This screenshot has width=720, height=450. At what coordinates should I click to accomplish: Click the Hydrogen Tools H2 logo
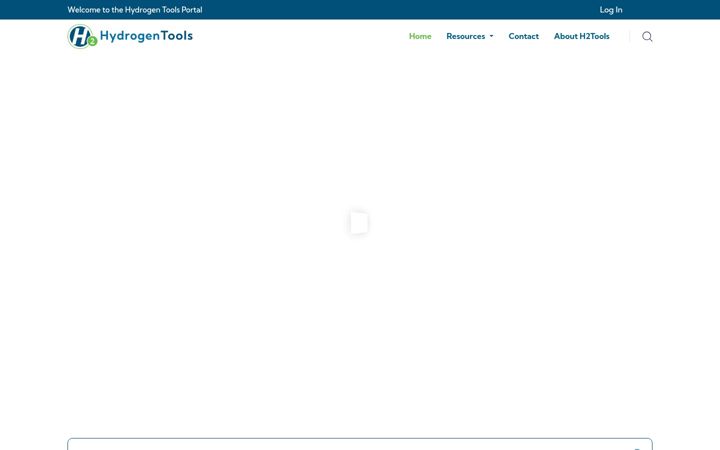click(130, 36)
